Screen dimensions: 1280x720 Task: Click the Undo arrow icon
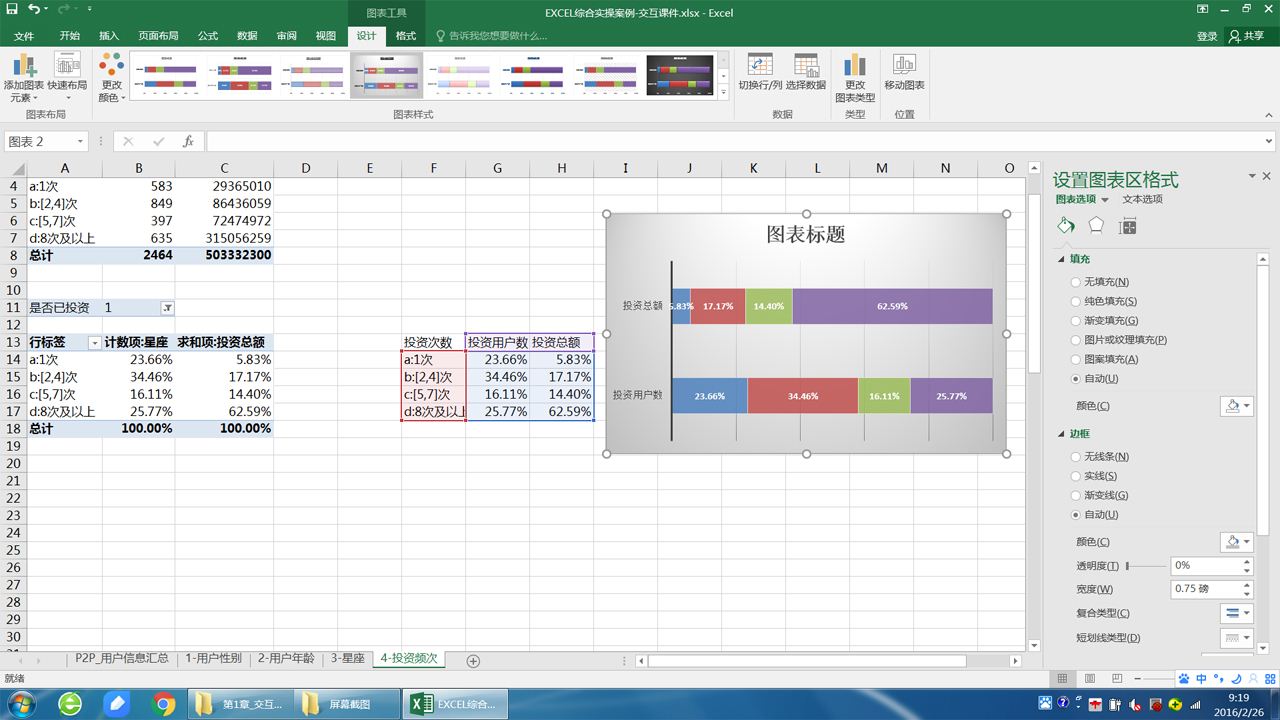point(34,9)
